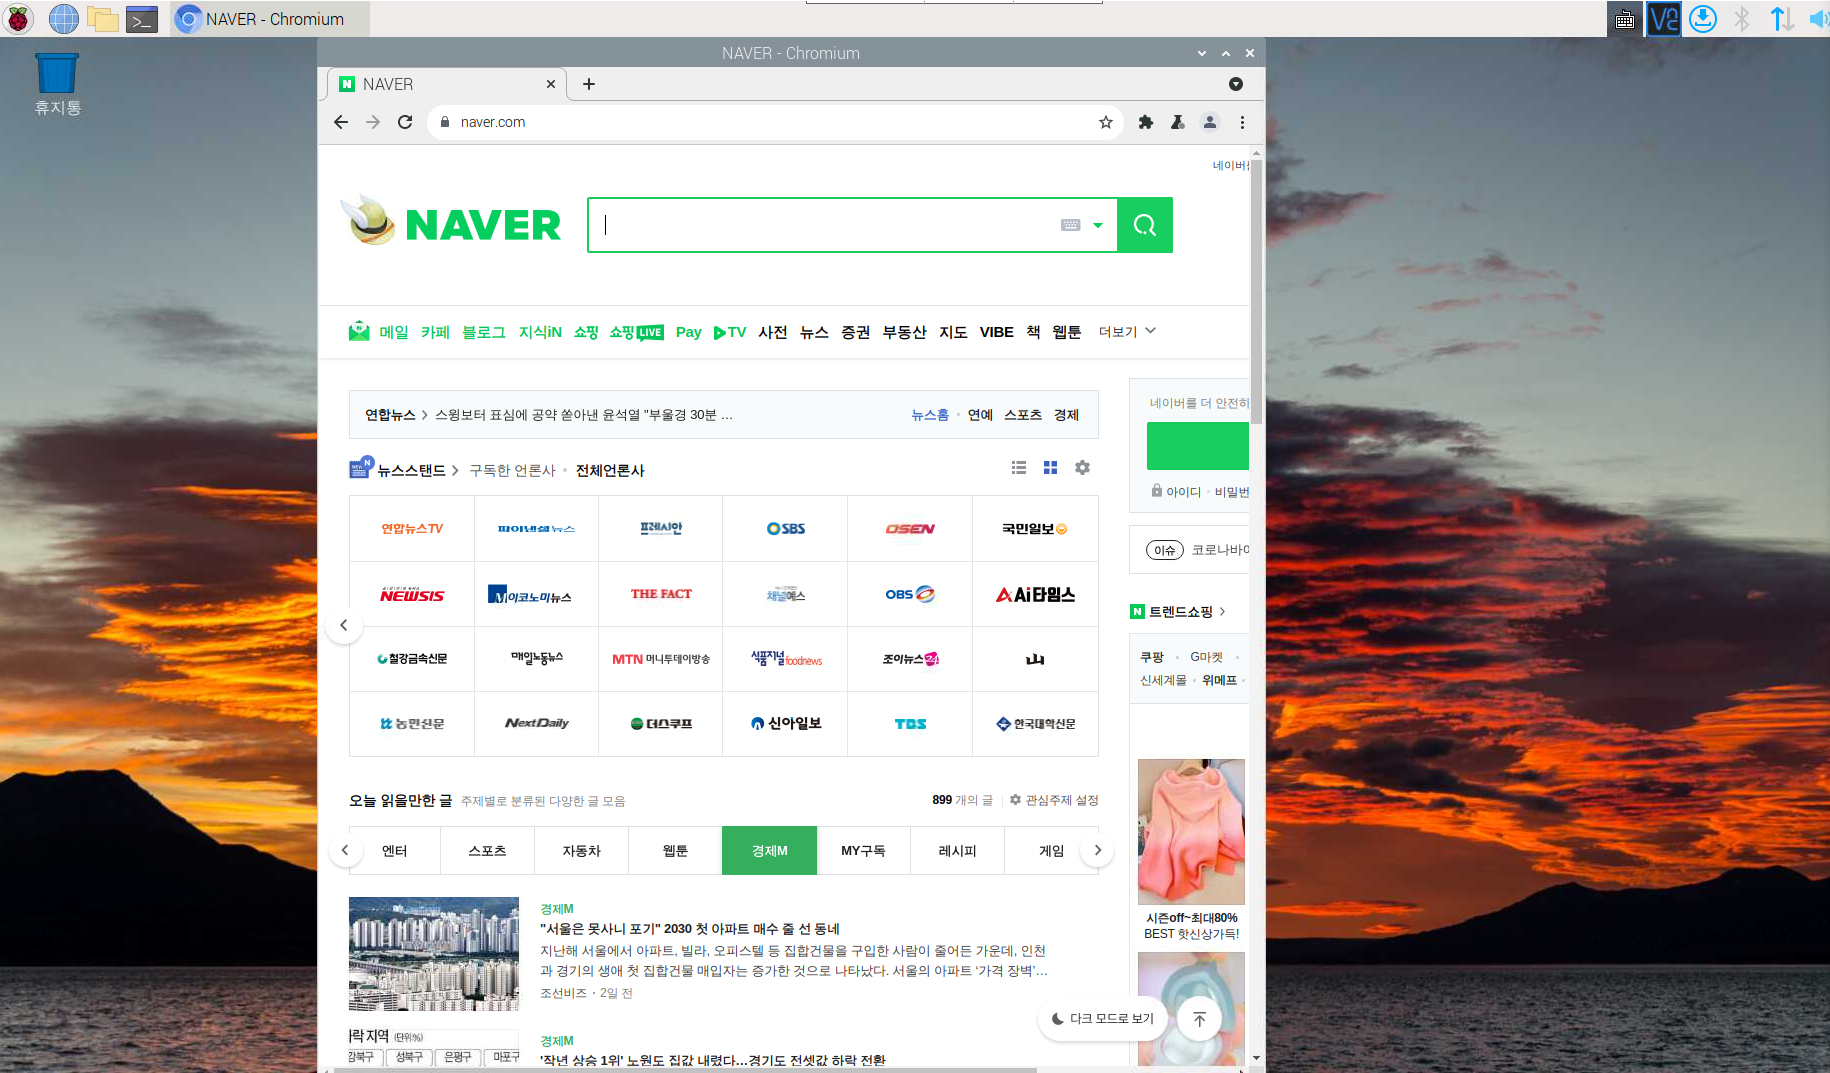
Task: Open the file manager from the taskbar
Action: (103, 18)
